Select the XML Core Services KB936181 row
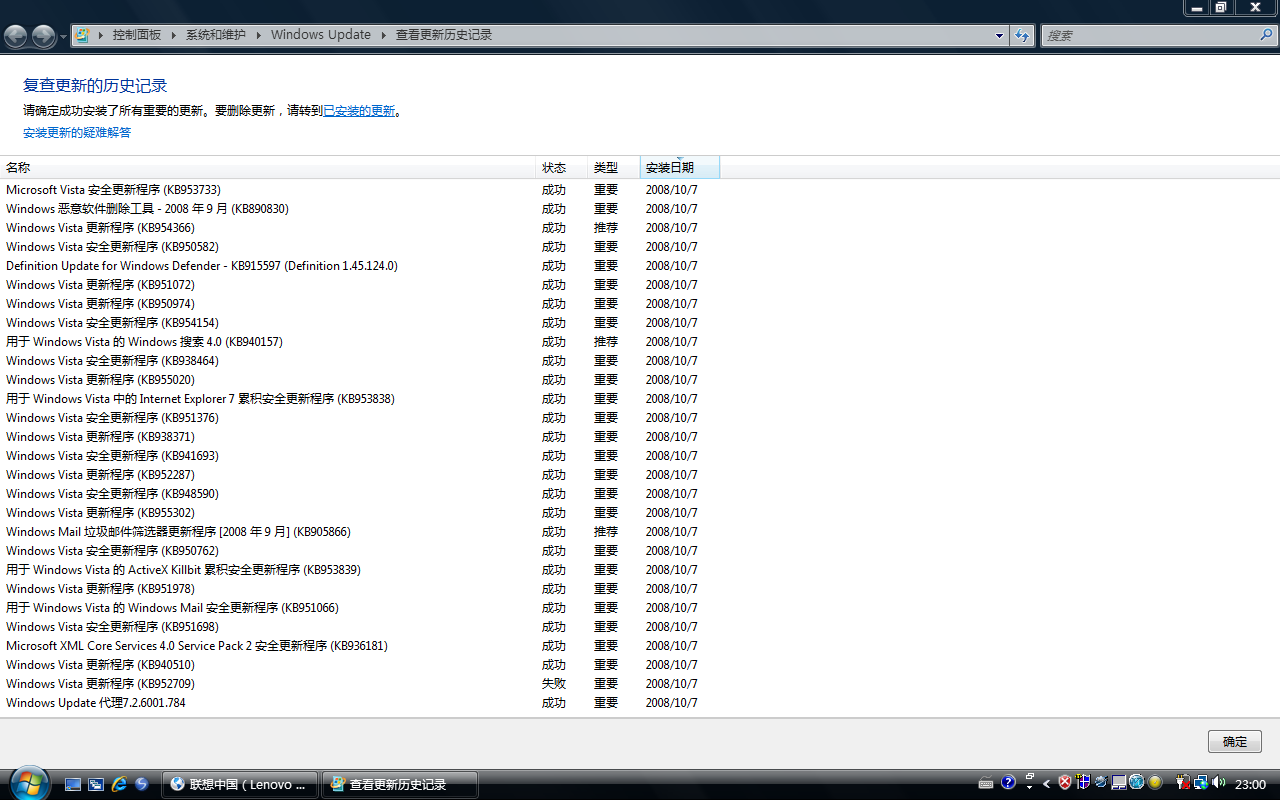The image size is (1280, 800). tap(360, 646)
